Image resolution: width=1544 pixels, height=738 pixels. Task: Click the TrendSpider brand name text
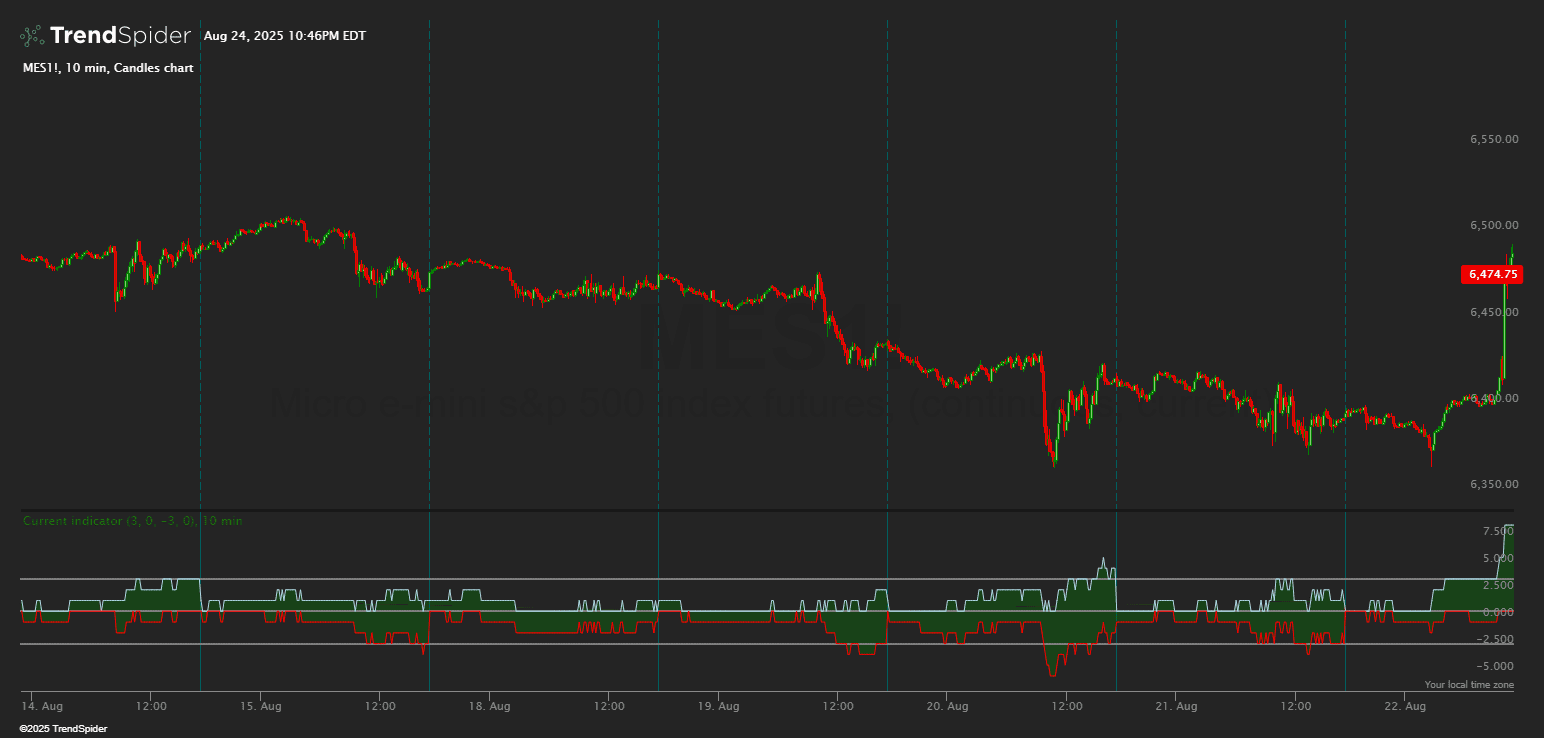coord(120,36)
